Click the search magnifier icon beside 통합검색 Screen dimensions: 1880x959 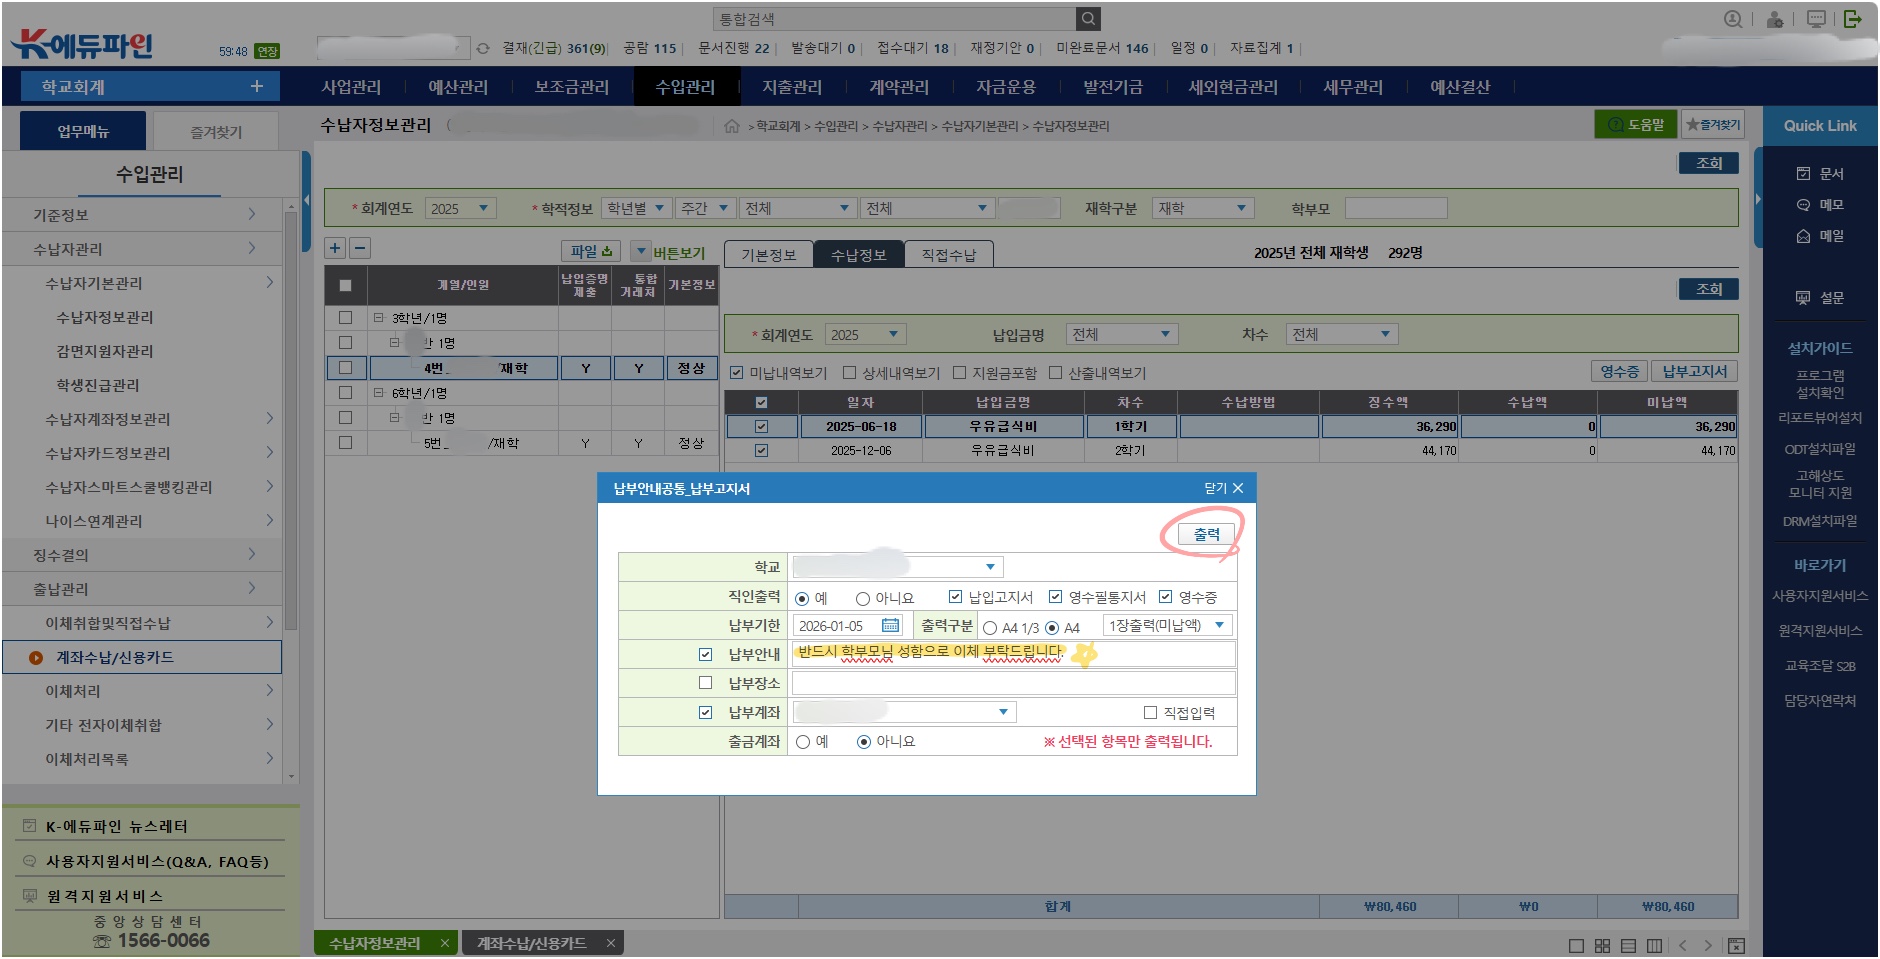coord(1088,19)
